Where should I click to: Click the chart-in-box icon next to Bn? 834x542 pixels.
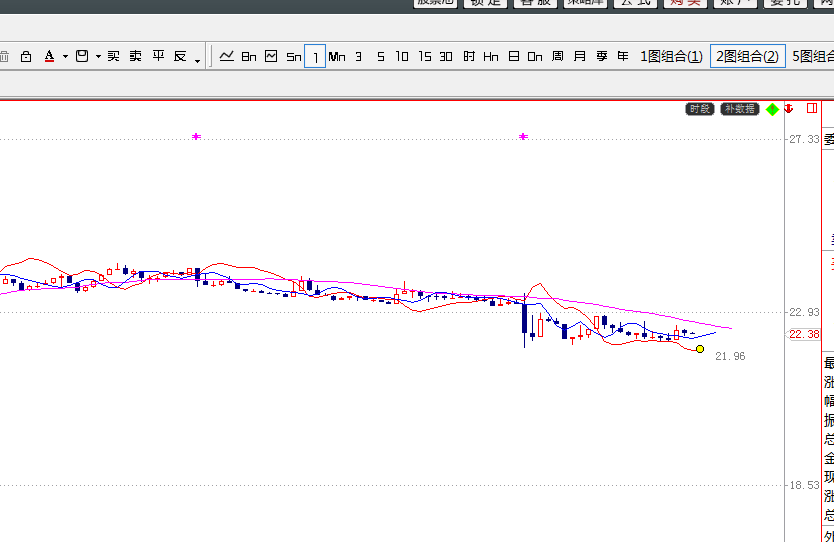point(271,56)
